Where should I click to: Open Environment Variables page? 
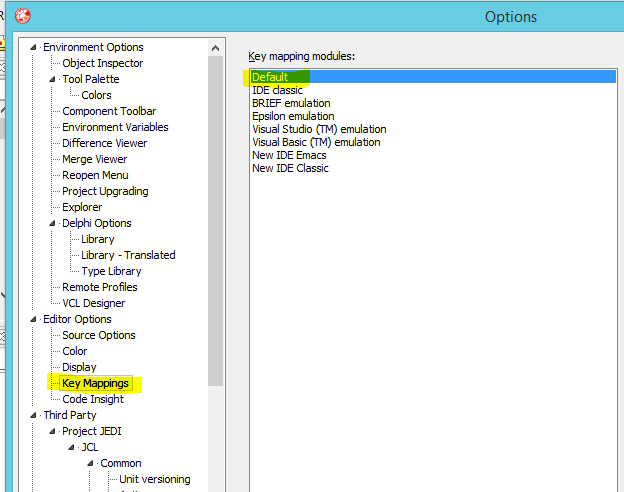coord(115,127)
